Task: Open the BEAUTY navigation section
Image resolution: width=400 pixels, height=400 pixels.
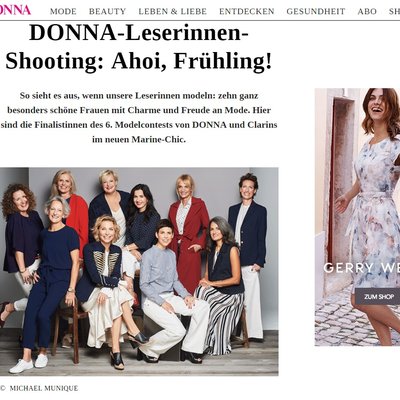Action: coord(107,11)
